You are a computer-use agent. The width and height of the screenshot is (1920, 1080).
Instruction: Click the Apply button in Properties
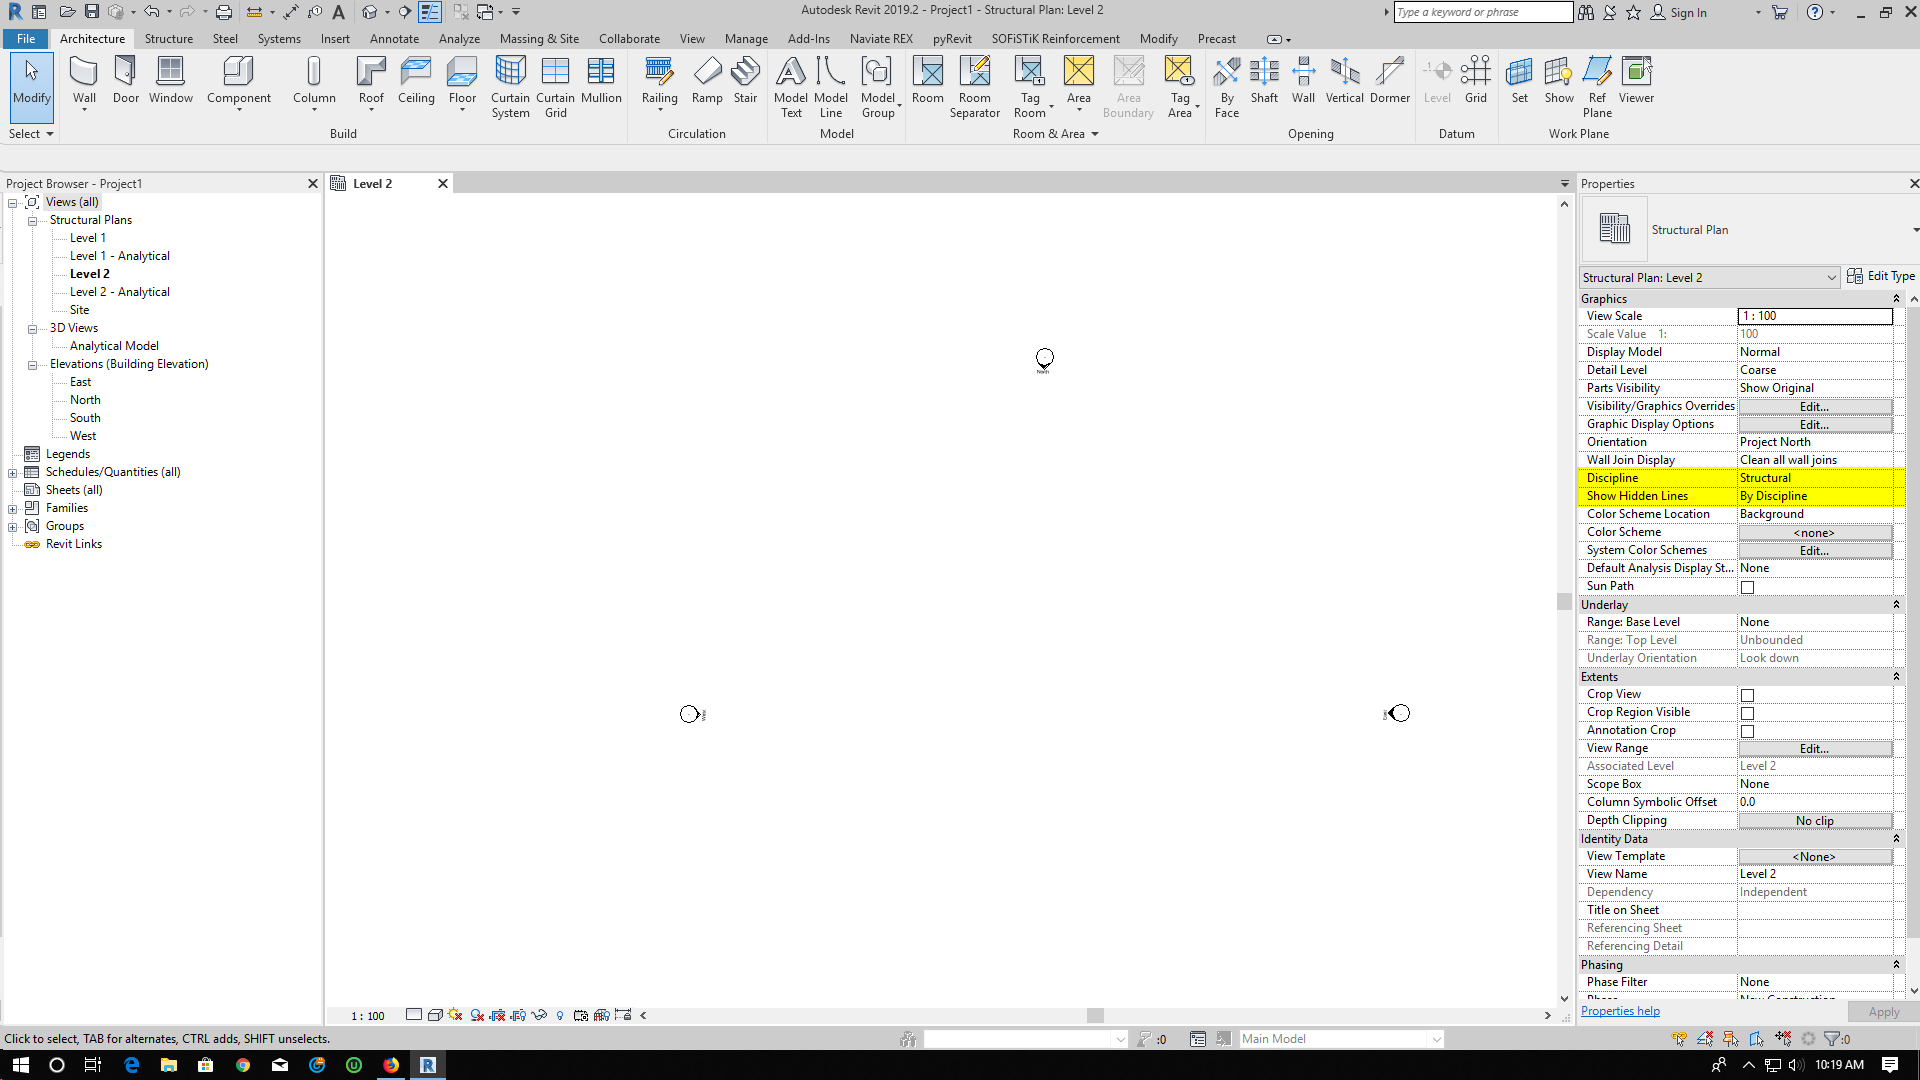coord(1883,1011)
